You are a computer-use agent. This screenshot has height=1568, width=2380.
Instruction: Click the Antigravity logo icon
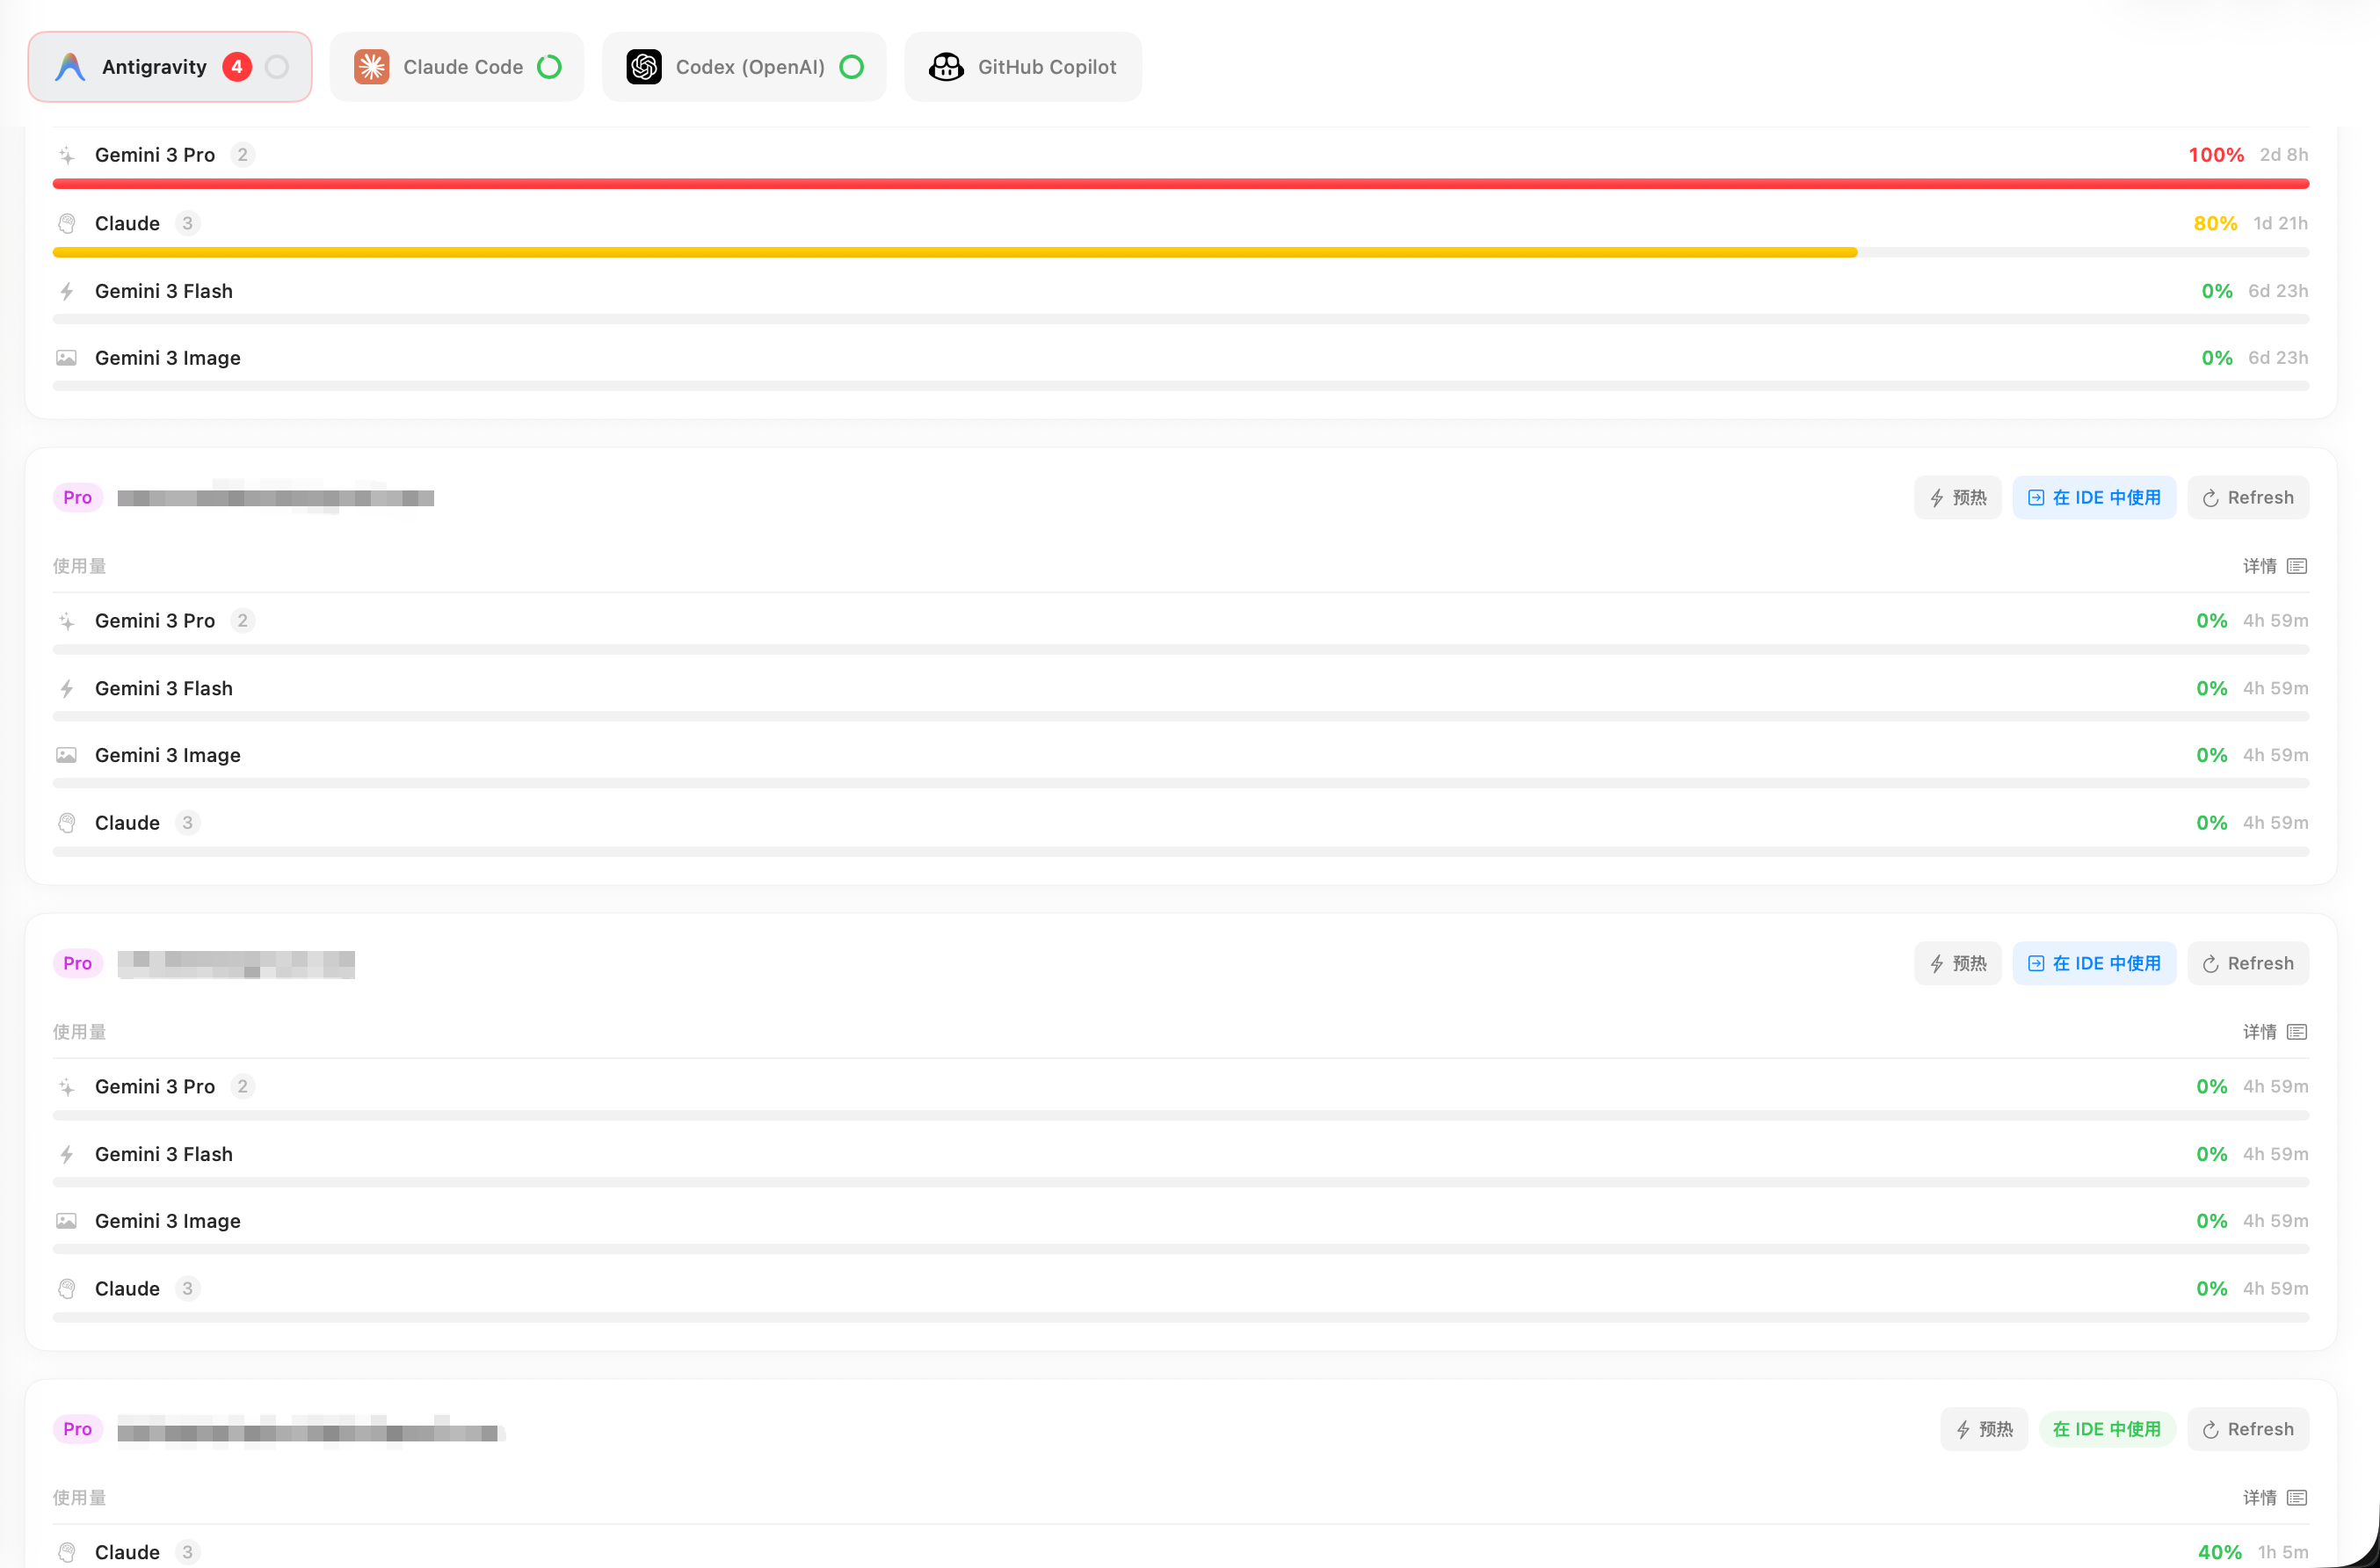[70, 67]
